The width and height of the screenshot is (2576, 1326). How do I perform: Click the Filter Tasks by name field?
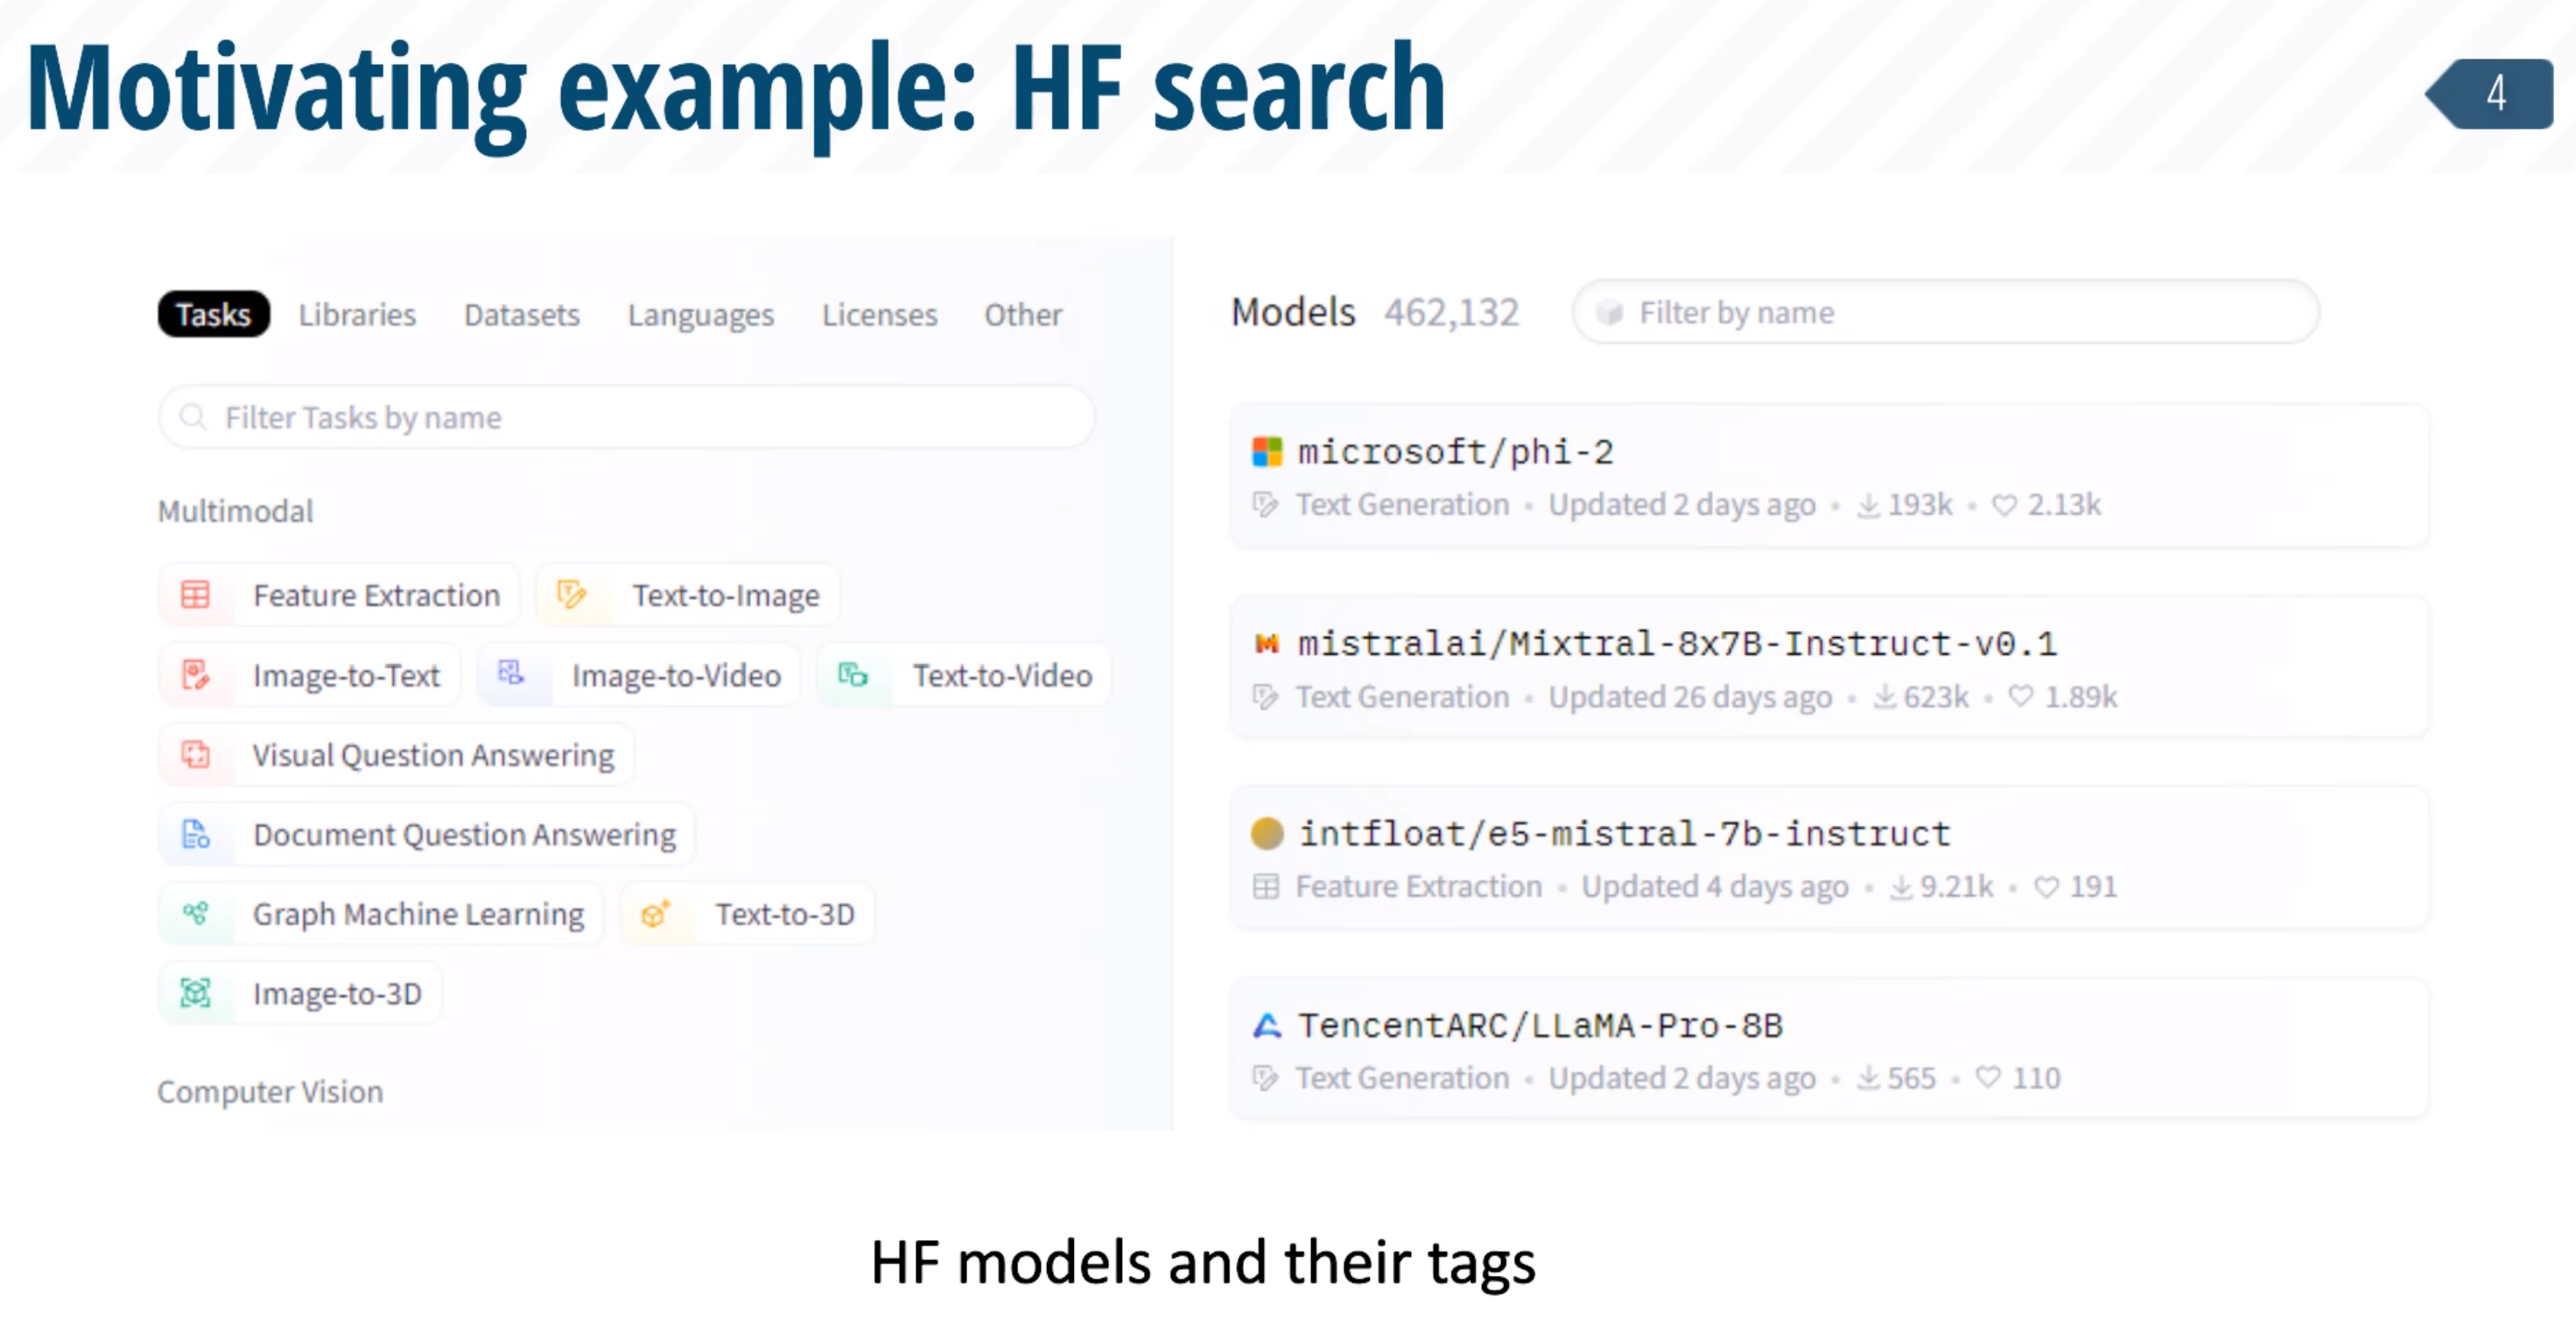click(627, 417)
